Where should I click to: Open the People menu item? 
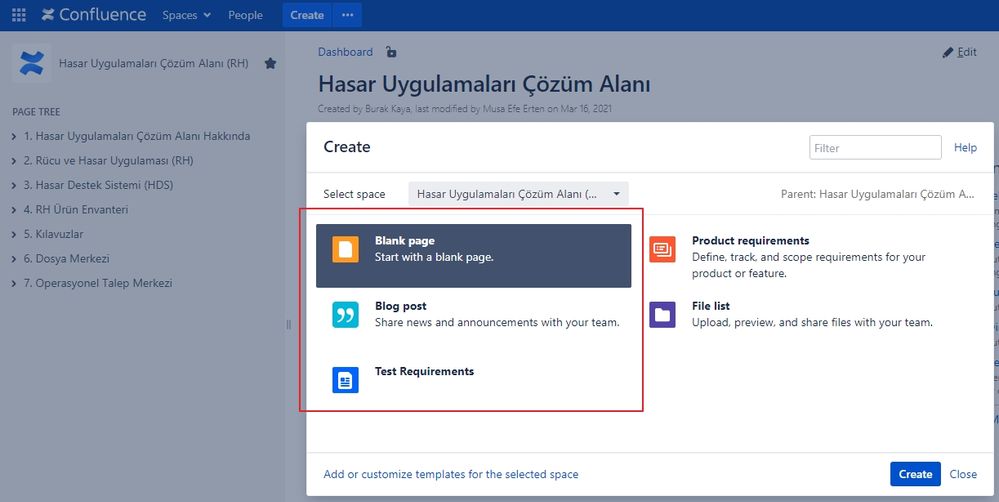tap(245, 15)
